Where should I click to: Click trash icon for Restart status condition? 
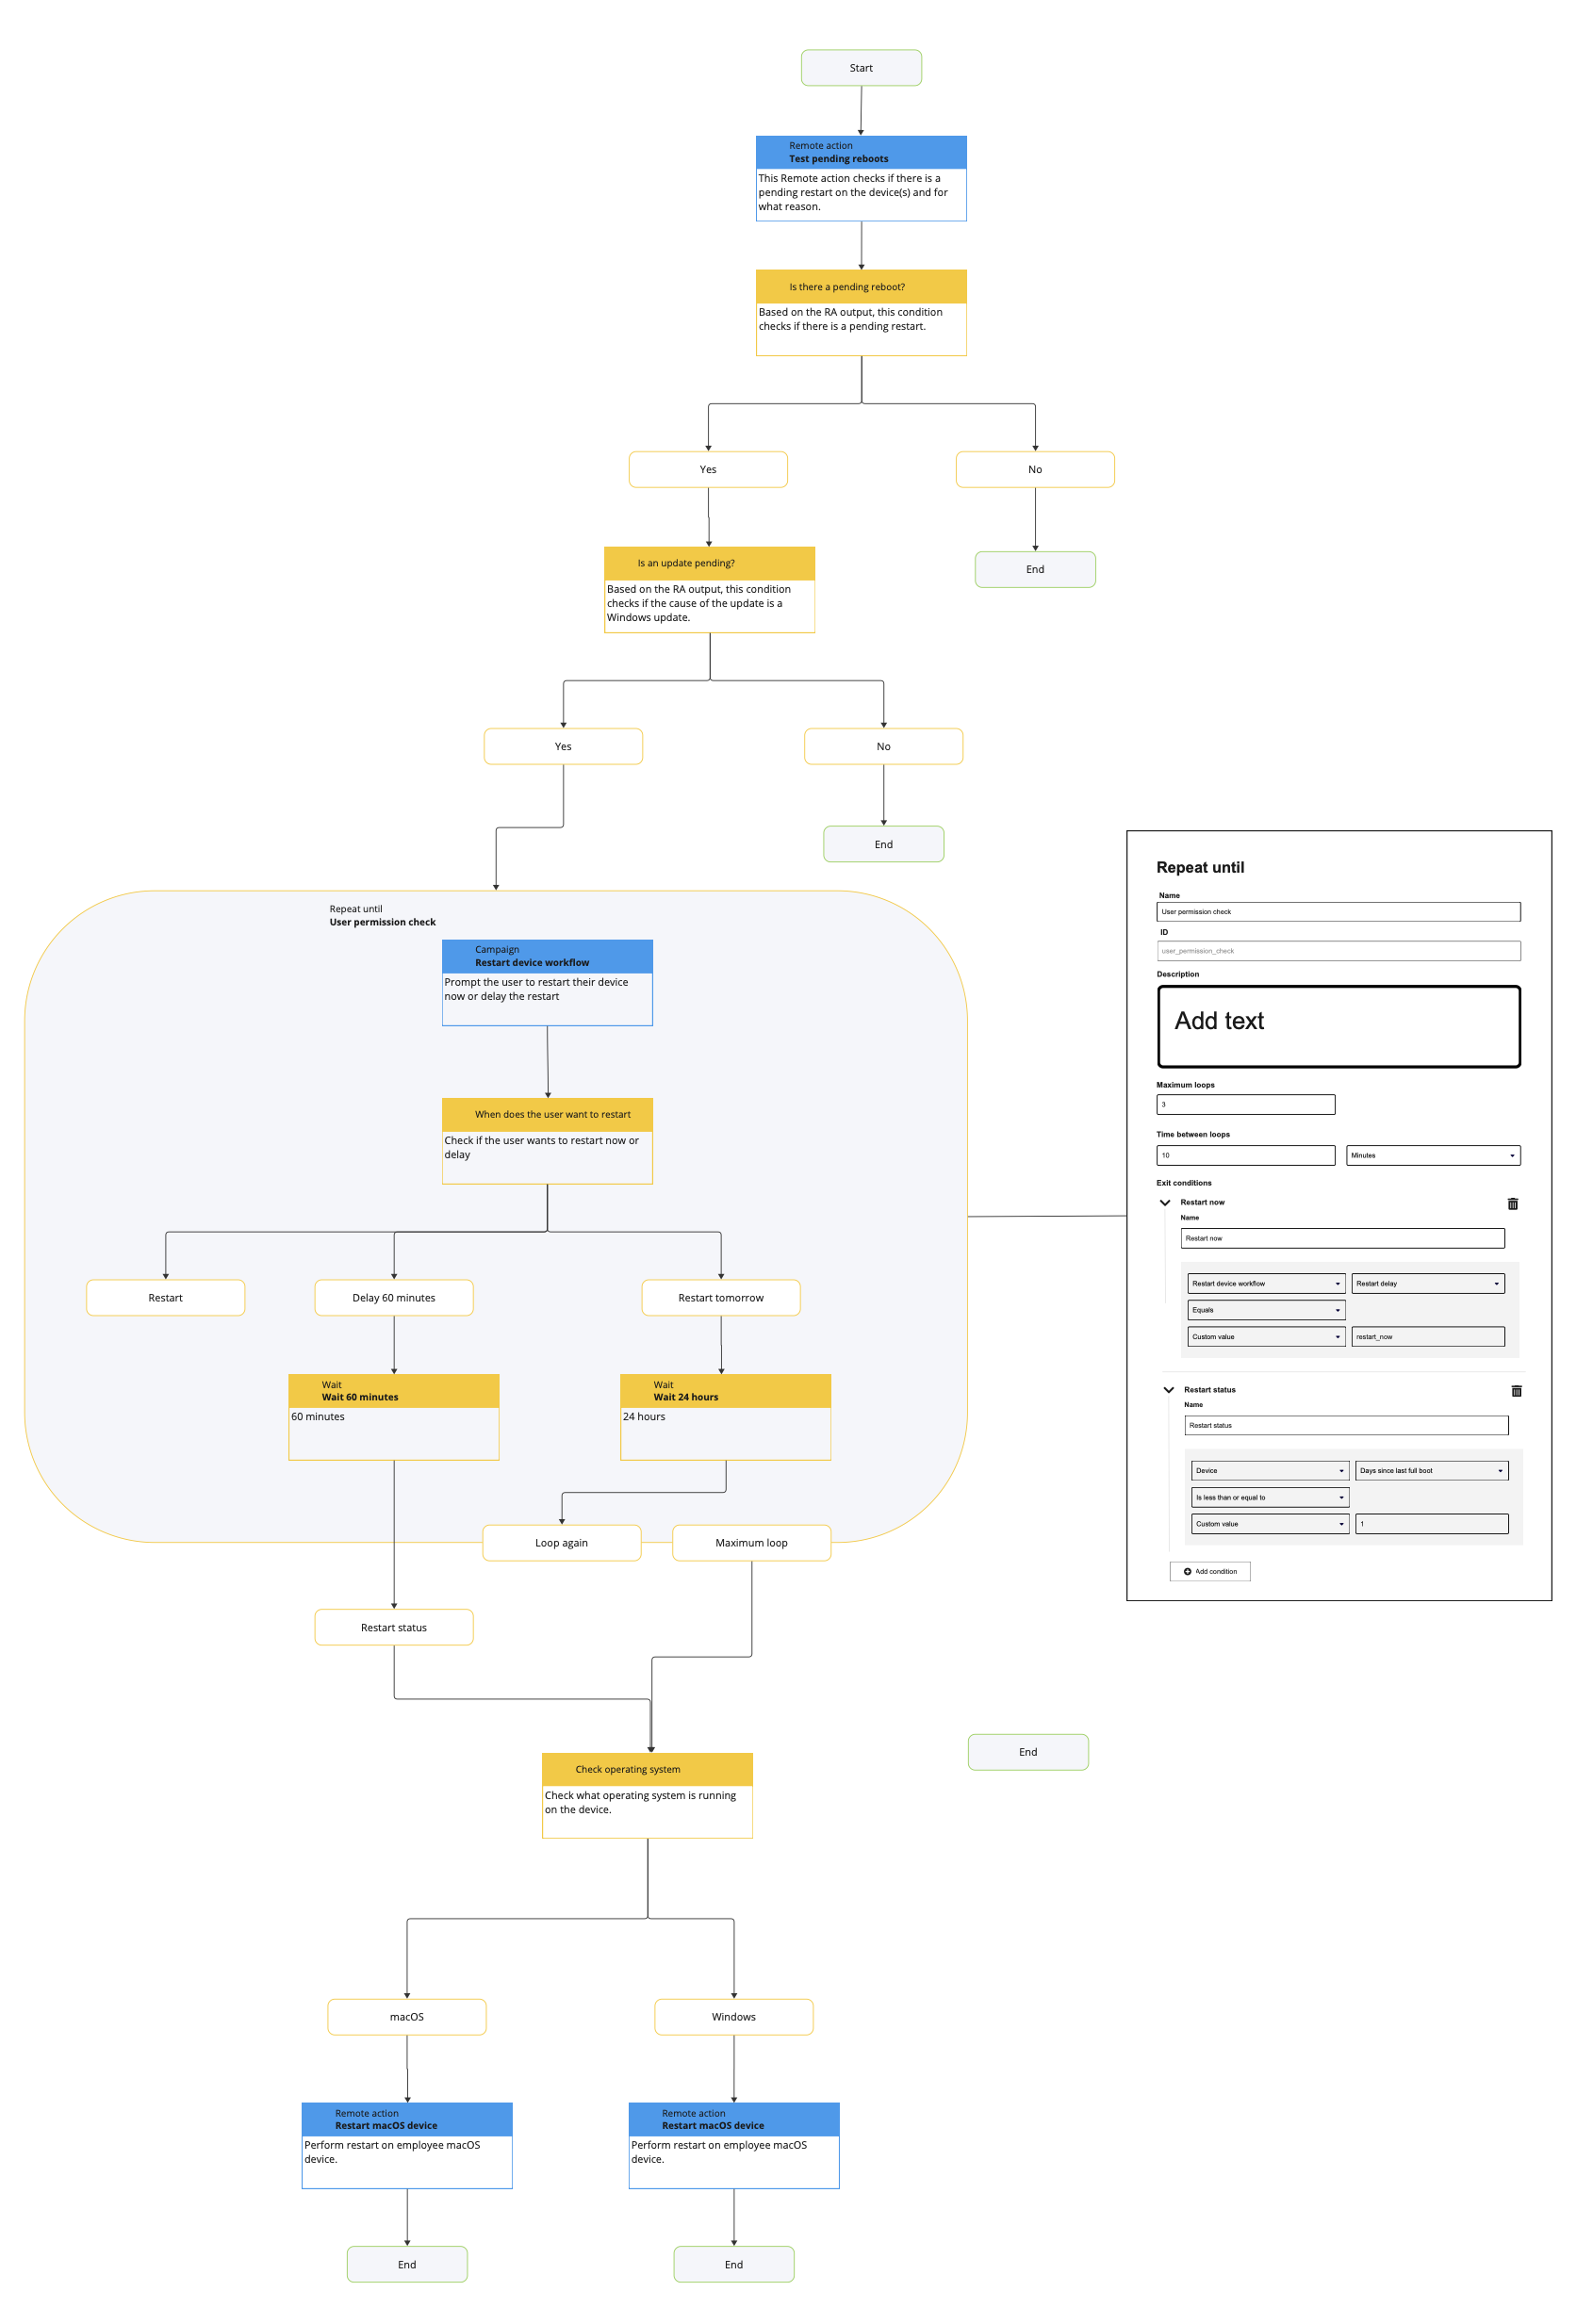tap(1516, 1391)
